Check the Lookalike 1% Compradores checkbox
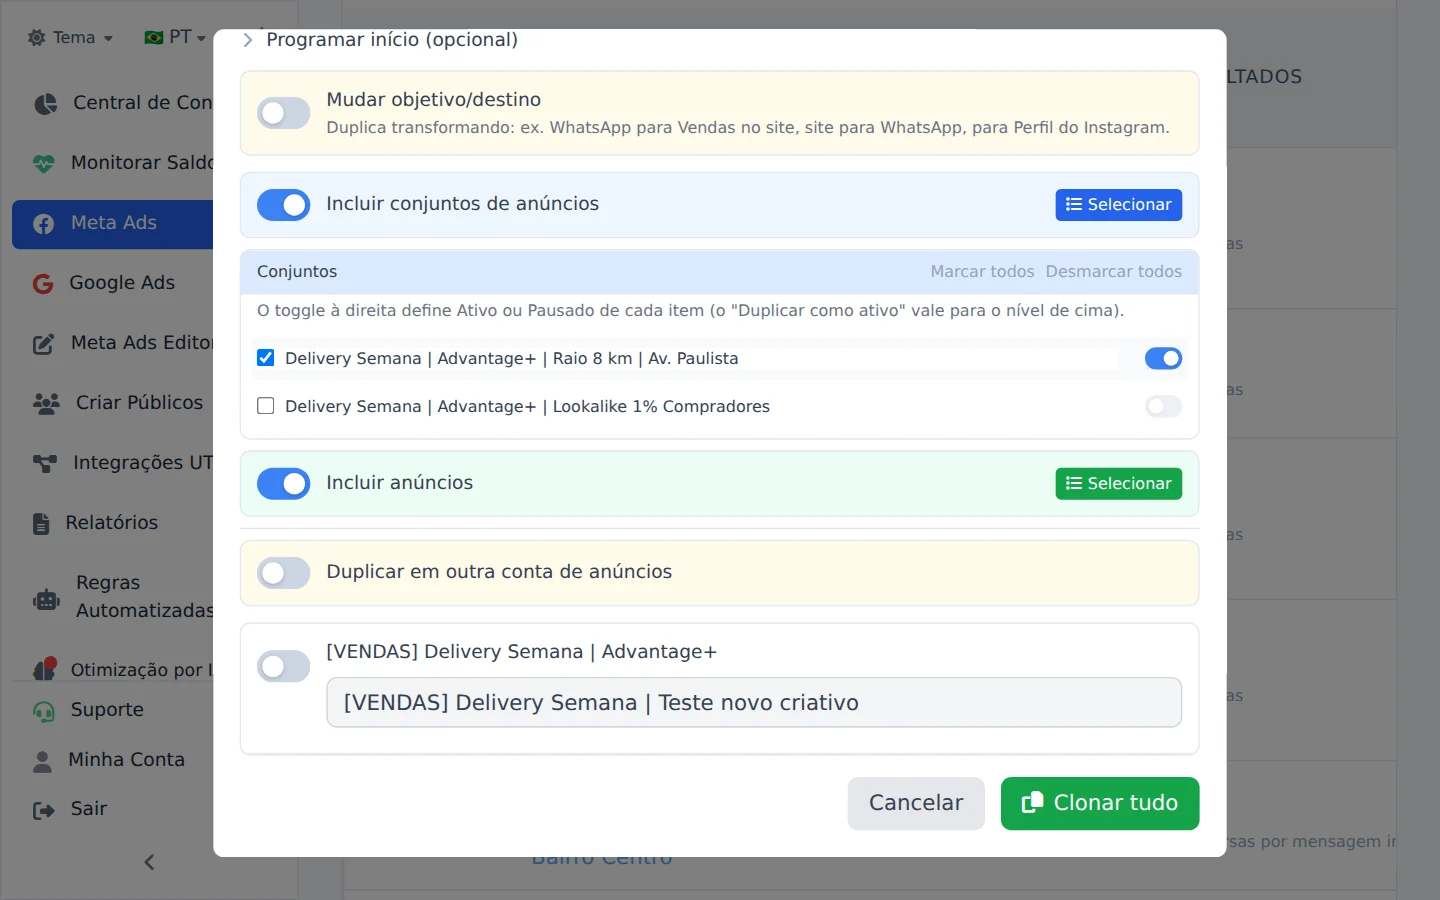Screen dimensions: 1440x900 pos(265,406)
